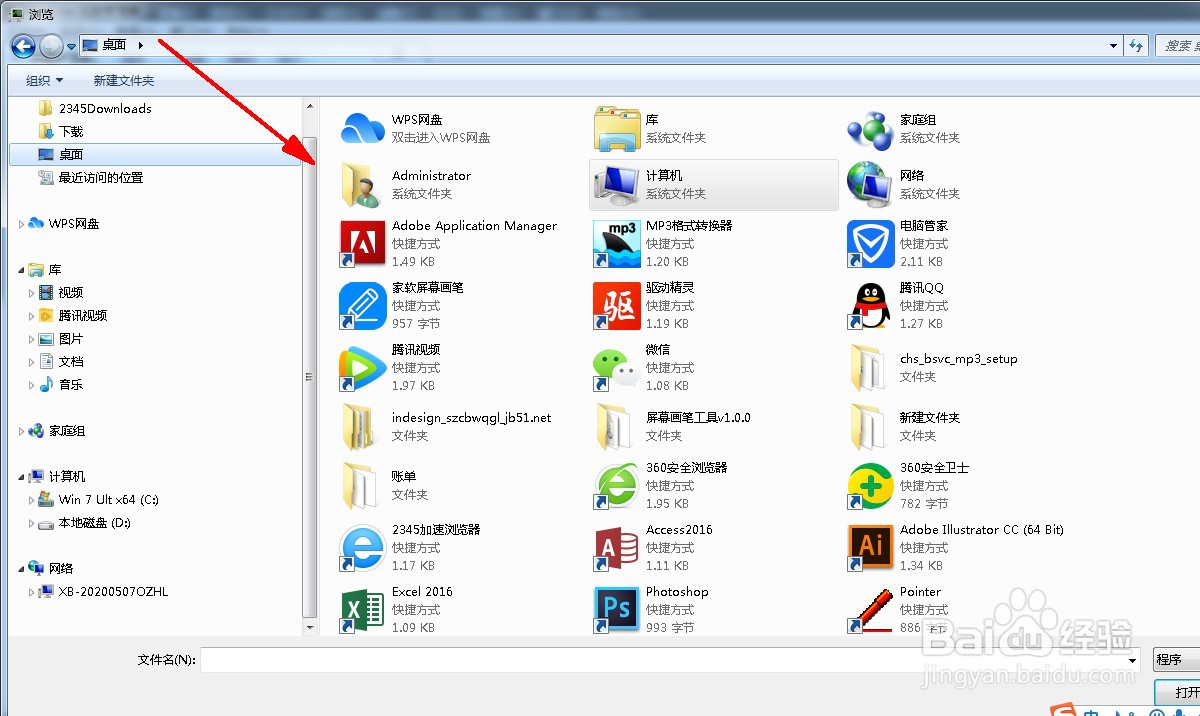Select 下载 in the navigation pane
1200x716 pixels.
[71, 131]
